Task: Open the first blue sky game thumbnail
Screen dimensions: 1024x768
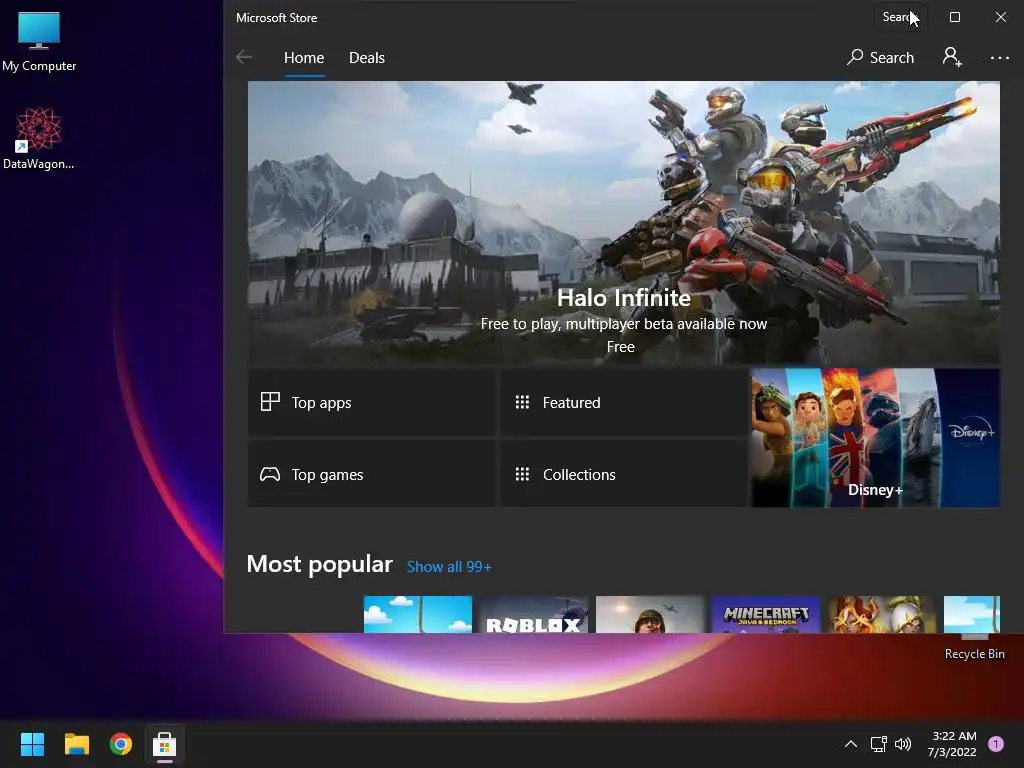Action: pos(418,615)
